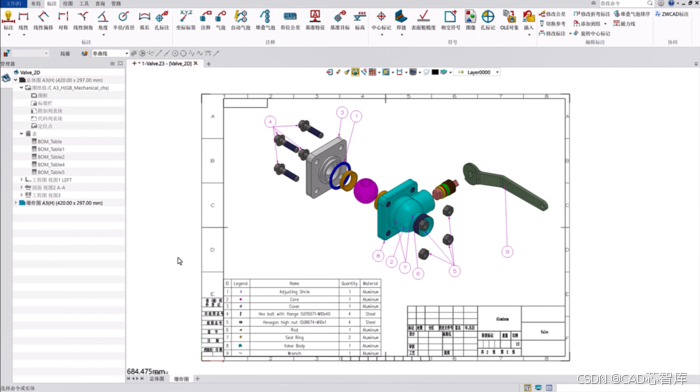700x392 pixels.
Task: Expand the 爆炸图 A3(H) sheet node
Action: coord(16,203)
